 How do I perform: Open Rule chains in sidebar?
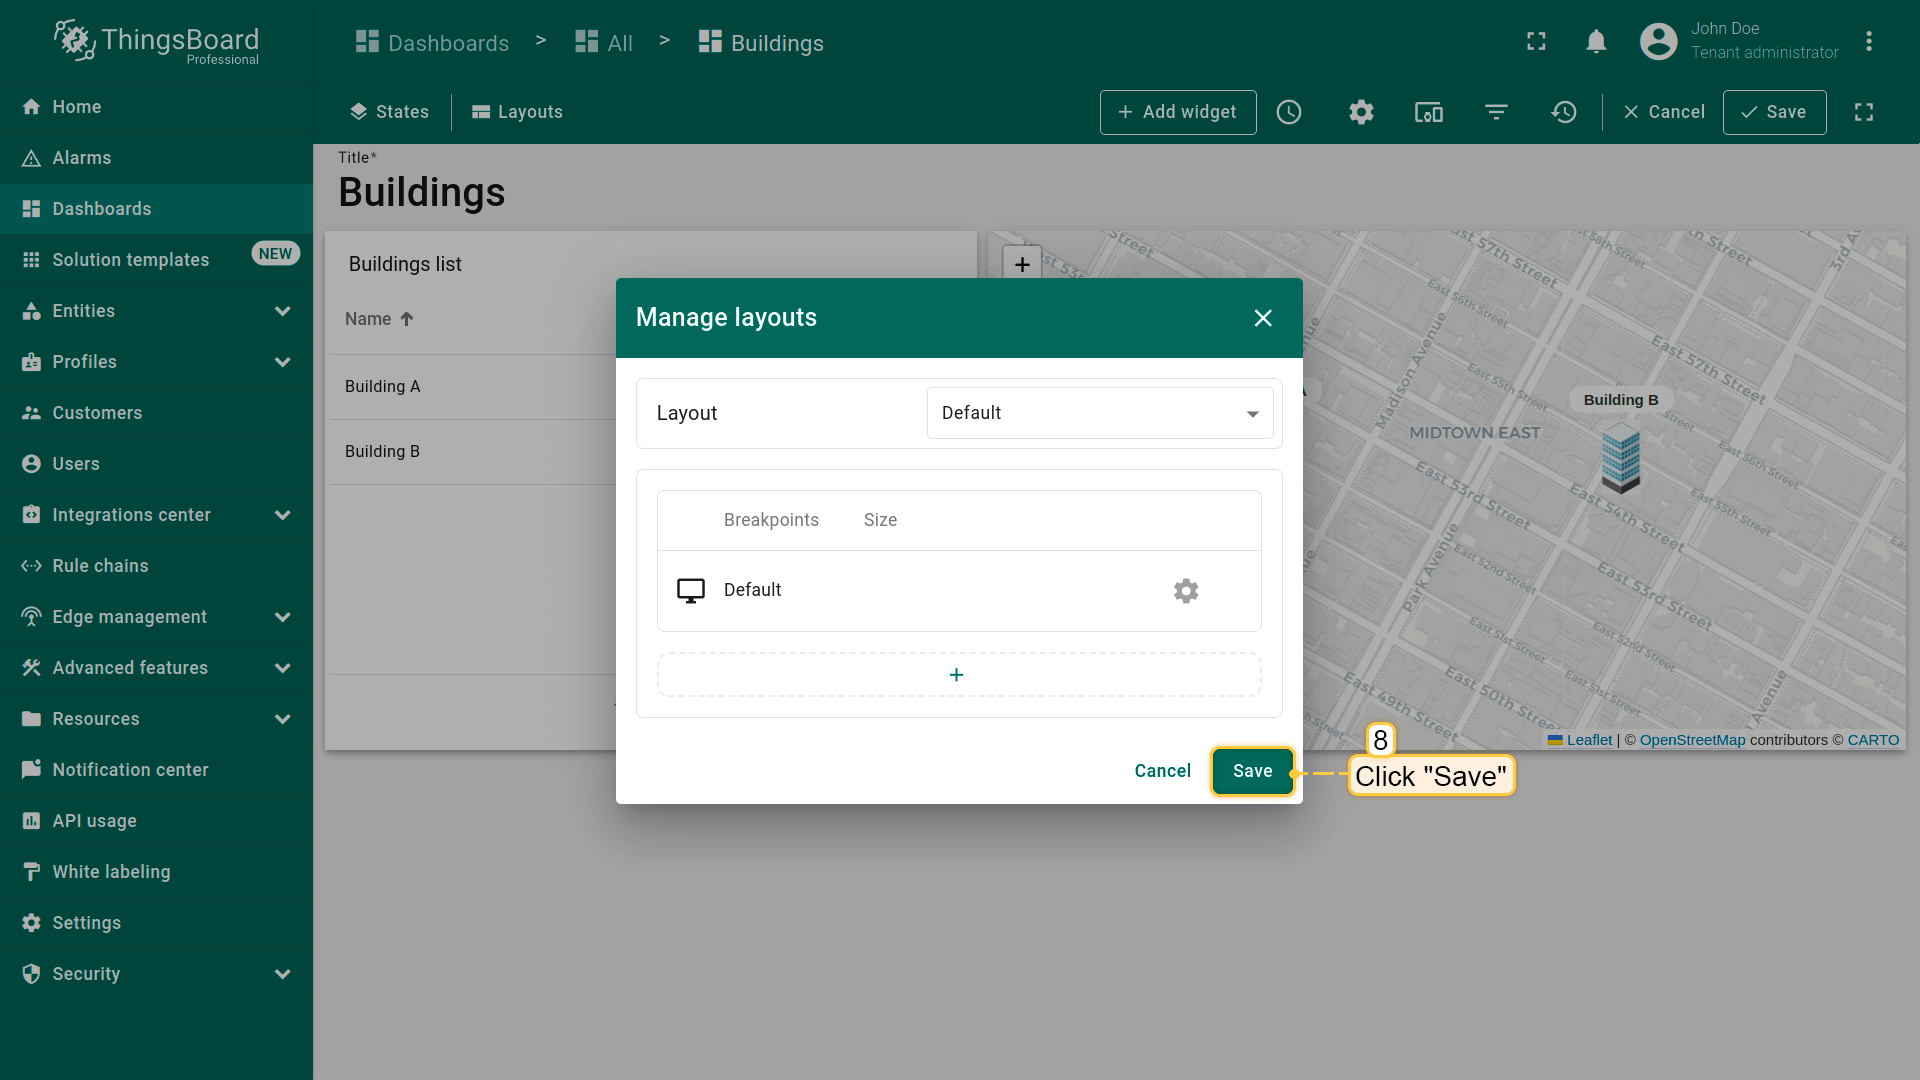coord(100,566)
